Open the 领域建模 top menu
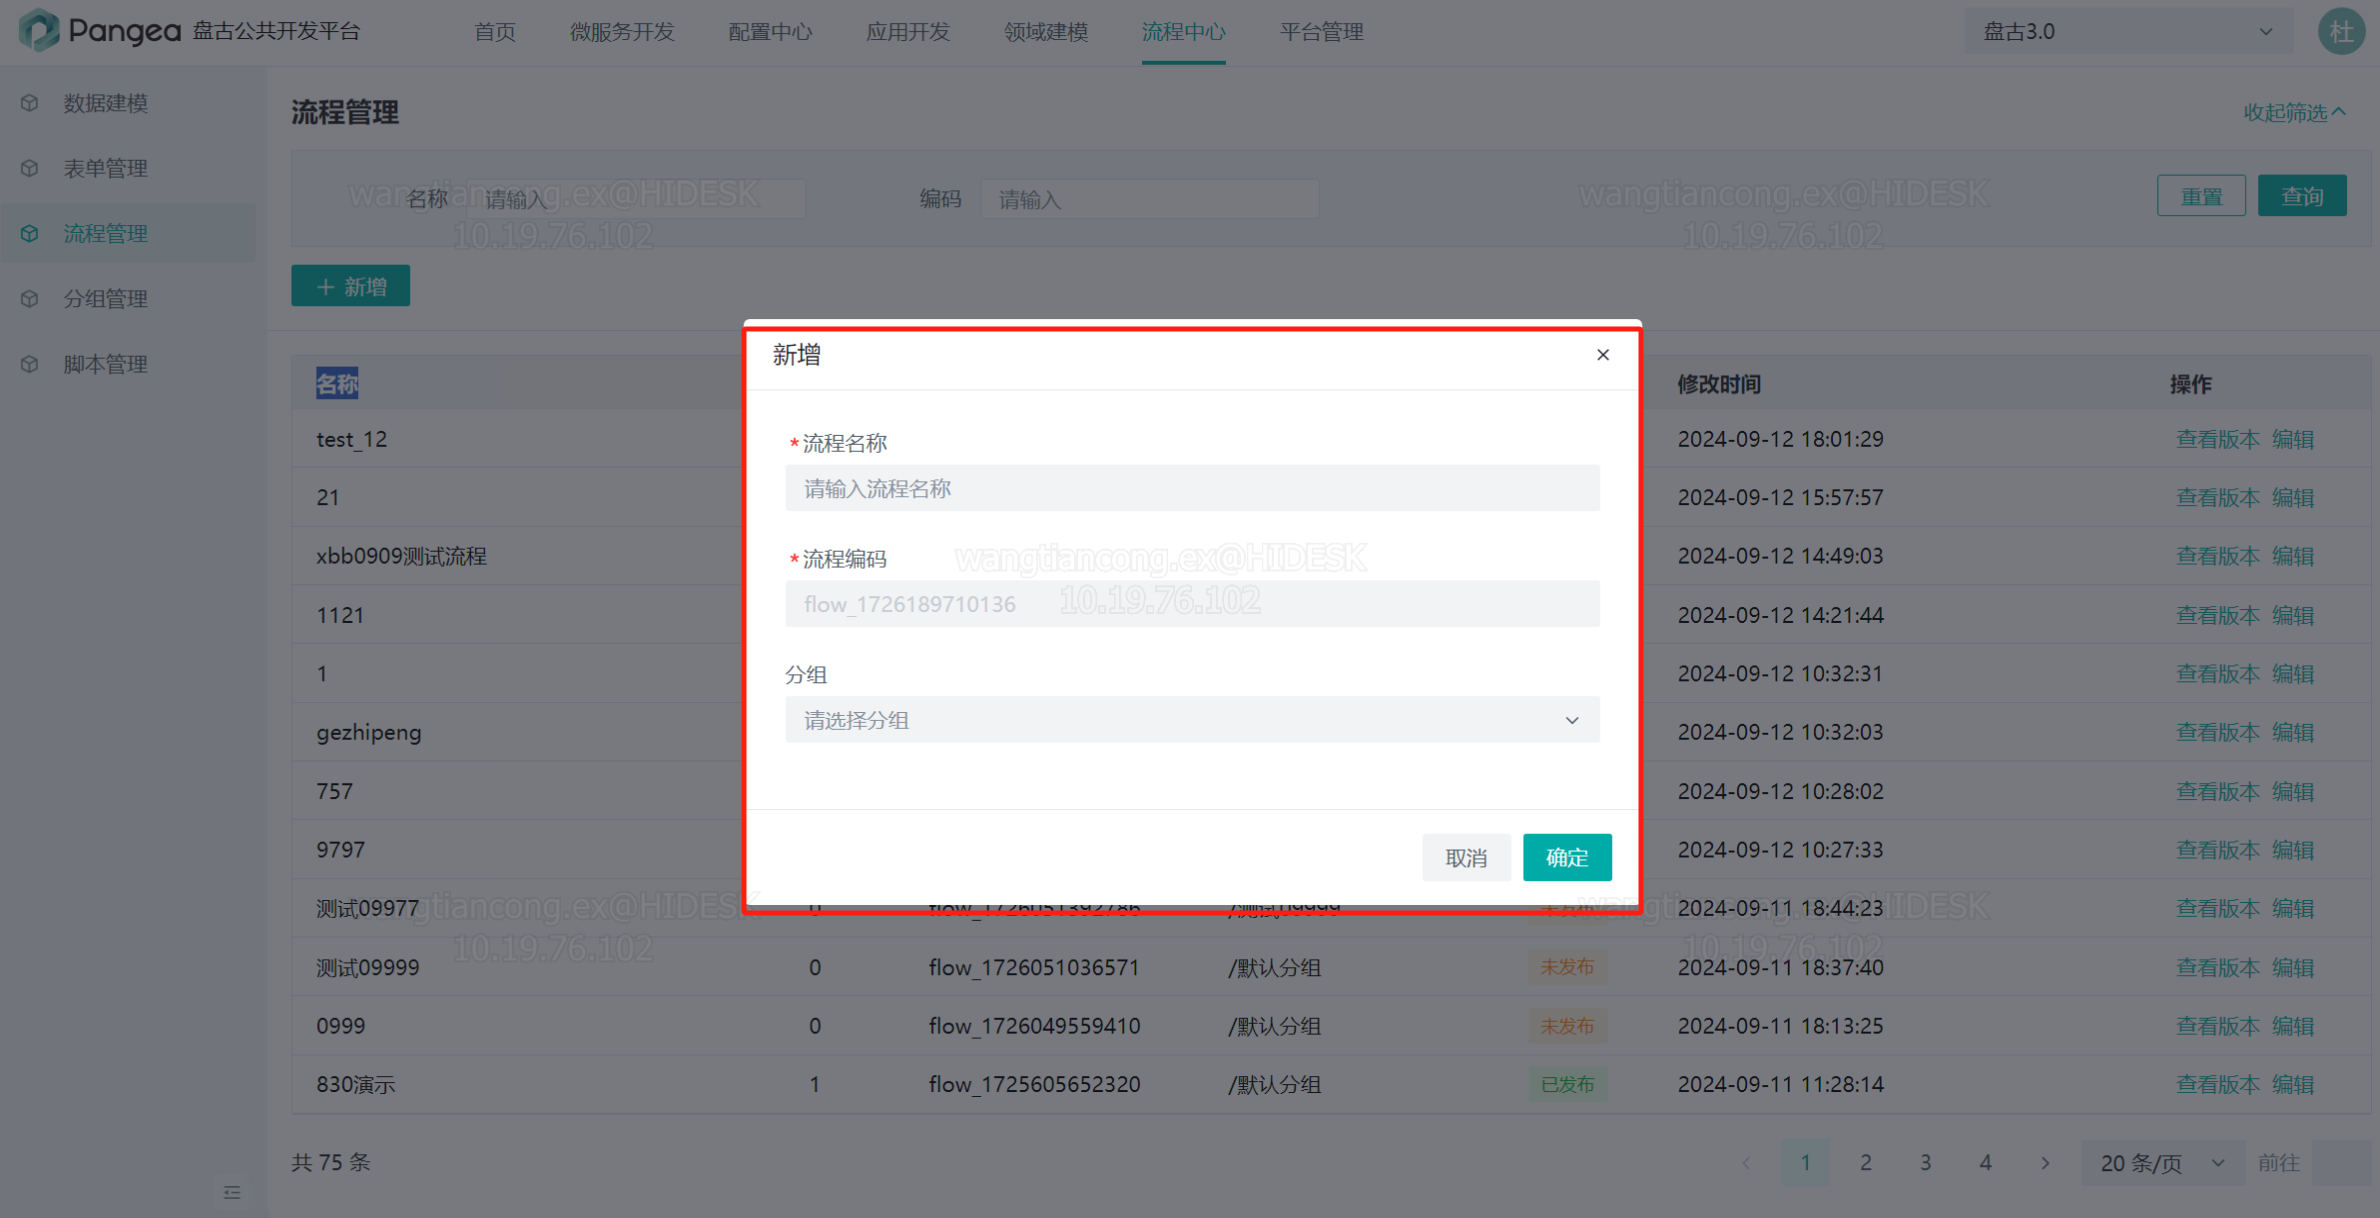Viewport: 2380px width, 1218px height. coord(1046,32)
